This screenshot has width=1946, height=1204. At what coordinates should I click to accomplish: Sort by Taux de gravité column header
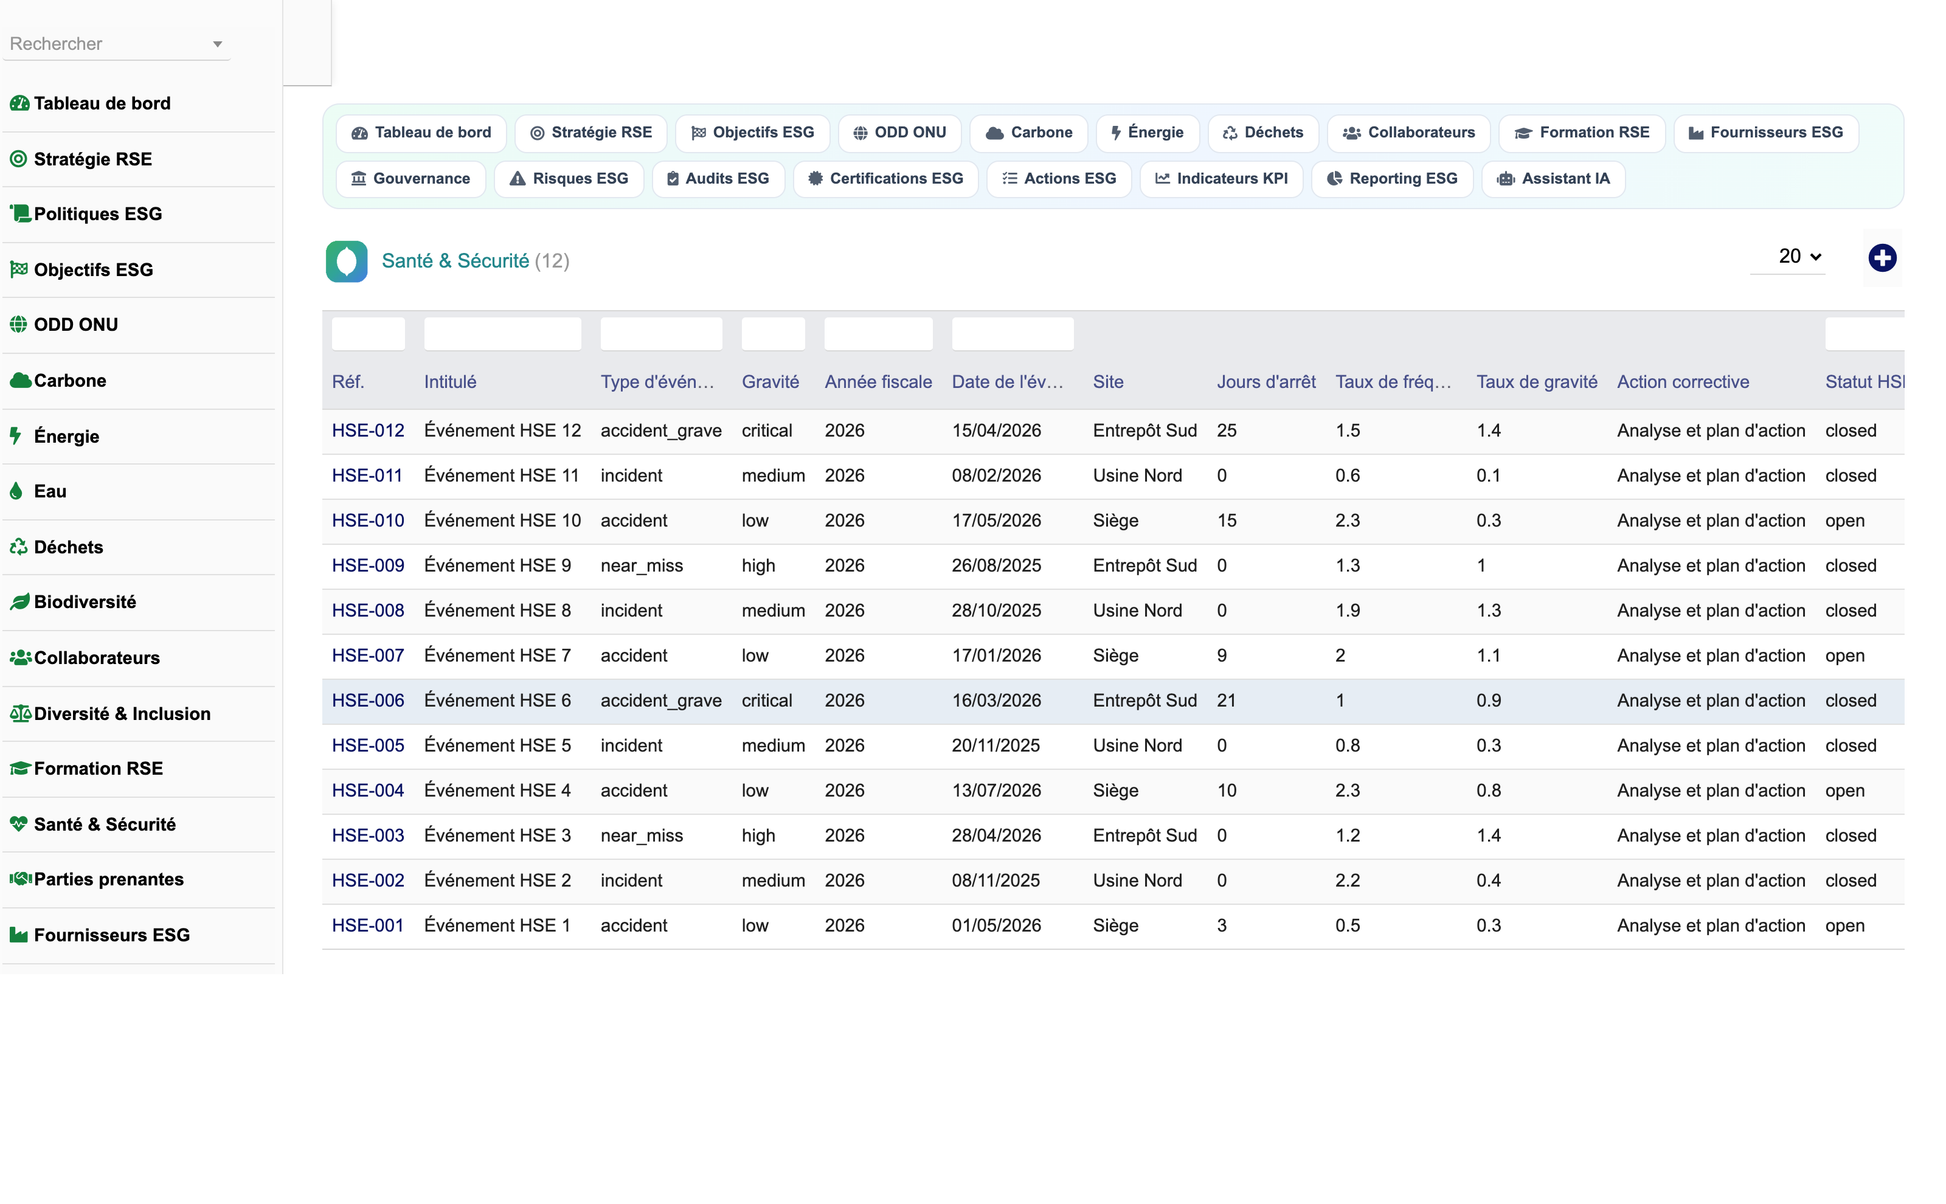(1536, 382)
